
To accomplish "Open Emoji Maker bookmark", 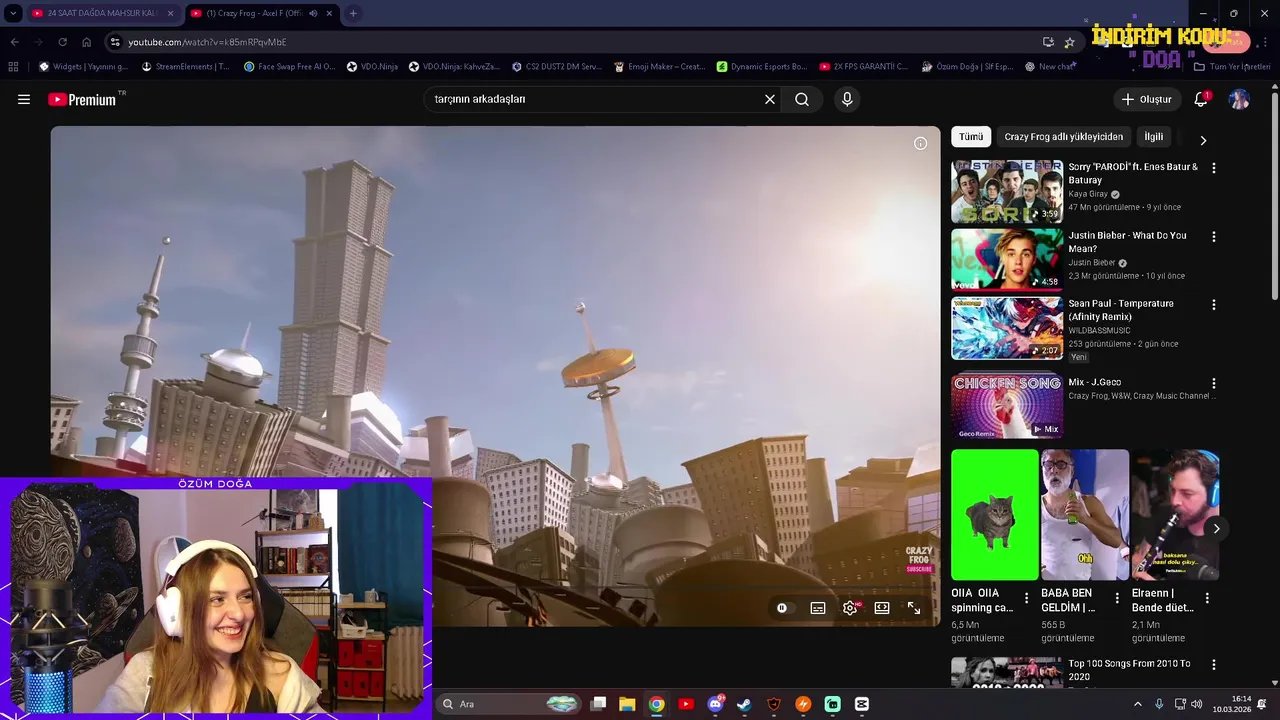I will [660, 67].
